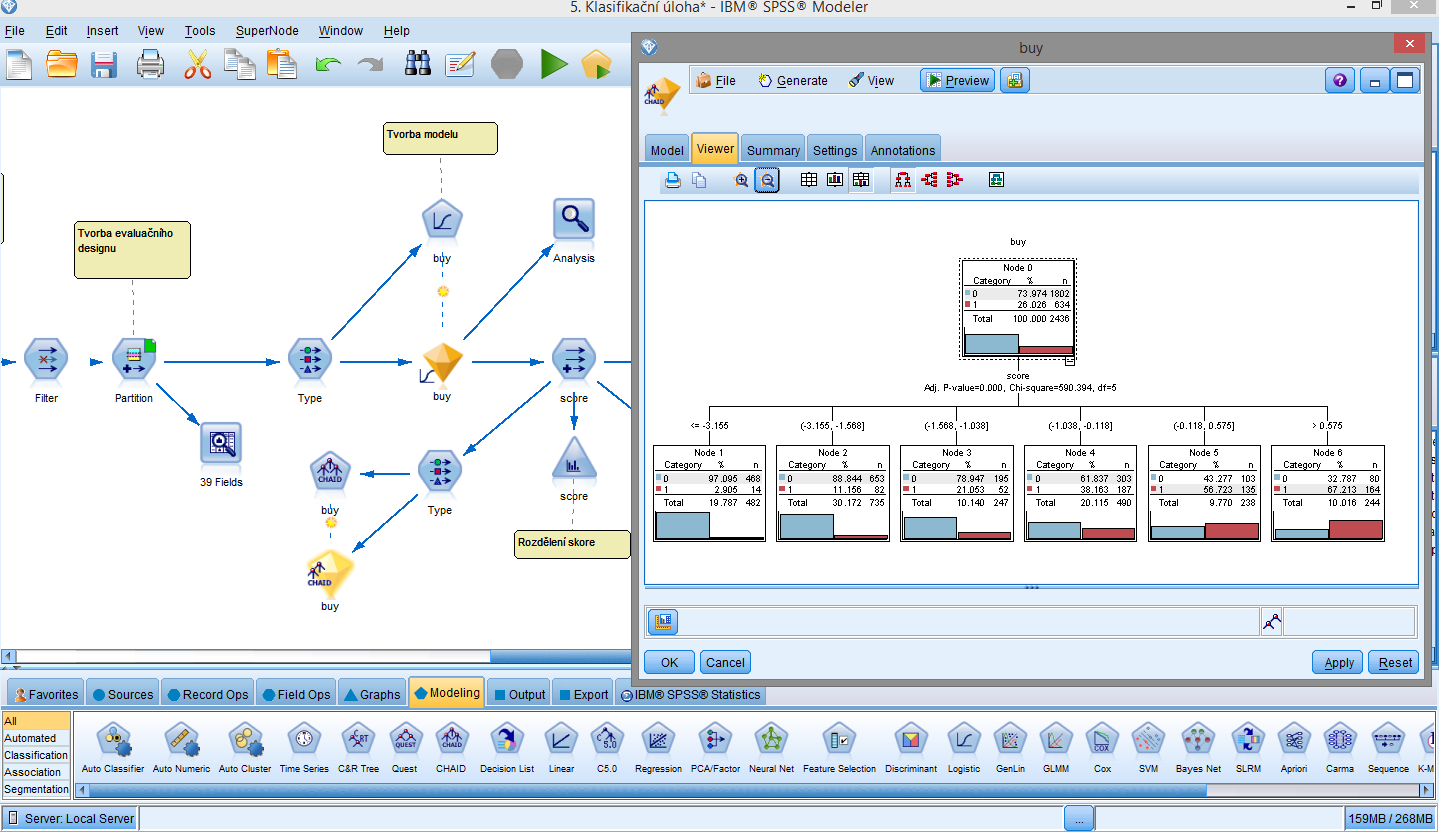Click the Bayes Net palette node
The width and height of the screenshot is (1439, 833).
pos(1198,742)
